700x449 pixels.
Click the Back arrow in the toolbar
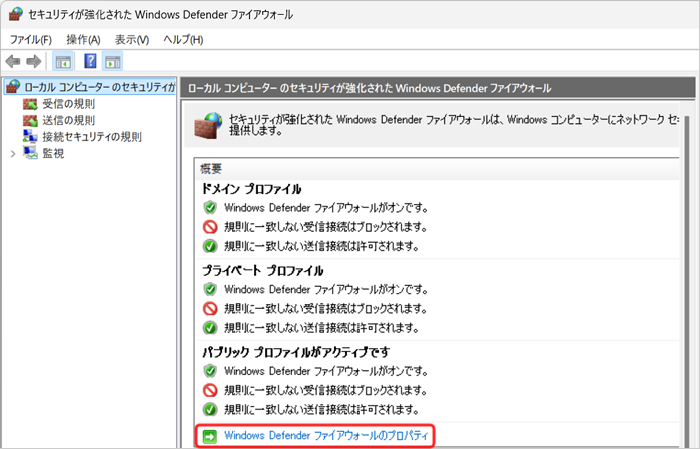[13, 62]
